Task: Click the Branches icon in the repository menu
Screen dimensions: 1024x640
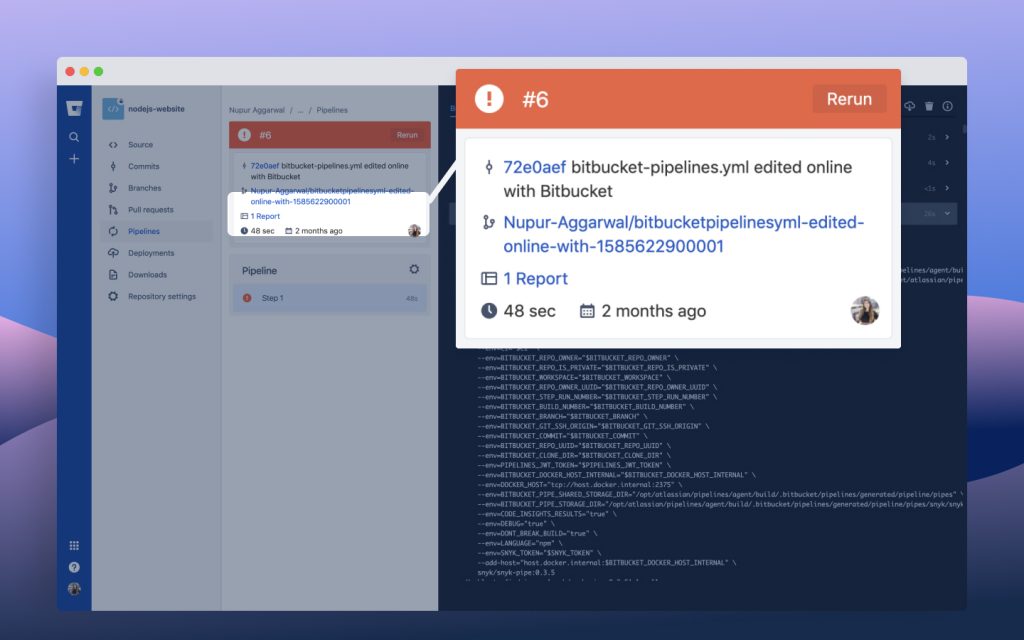Action: pyautogui.click(x=113, y=188)
